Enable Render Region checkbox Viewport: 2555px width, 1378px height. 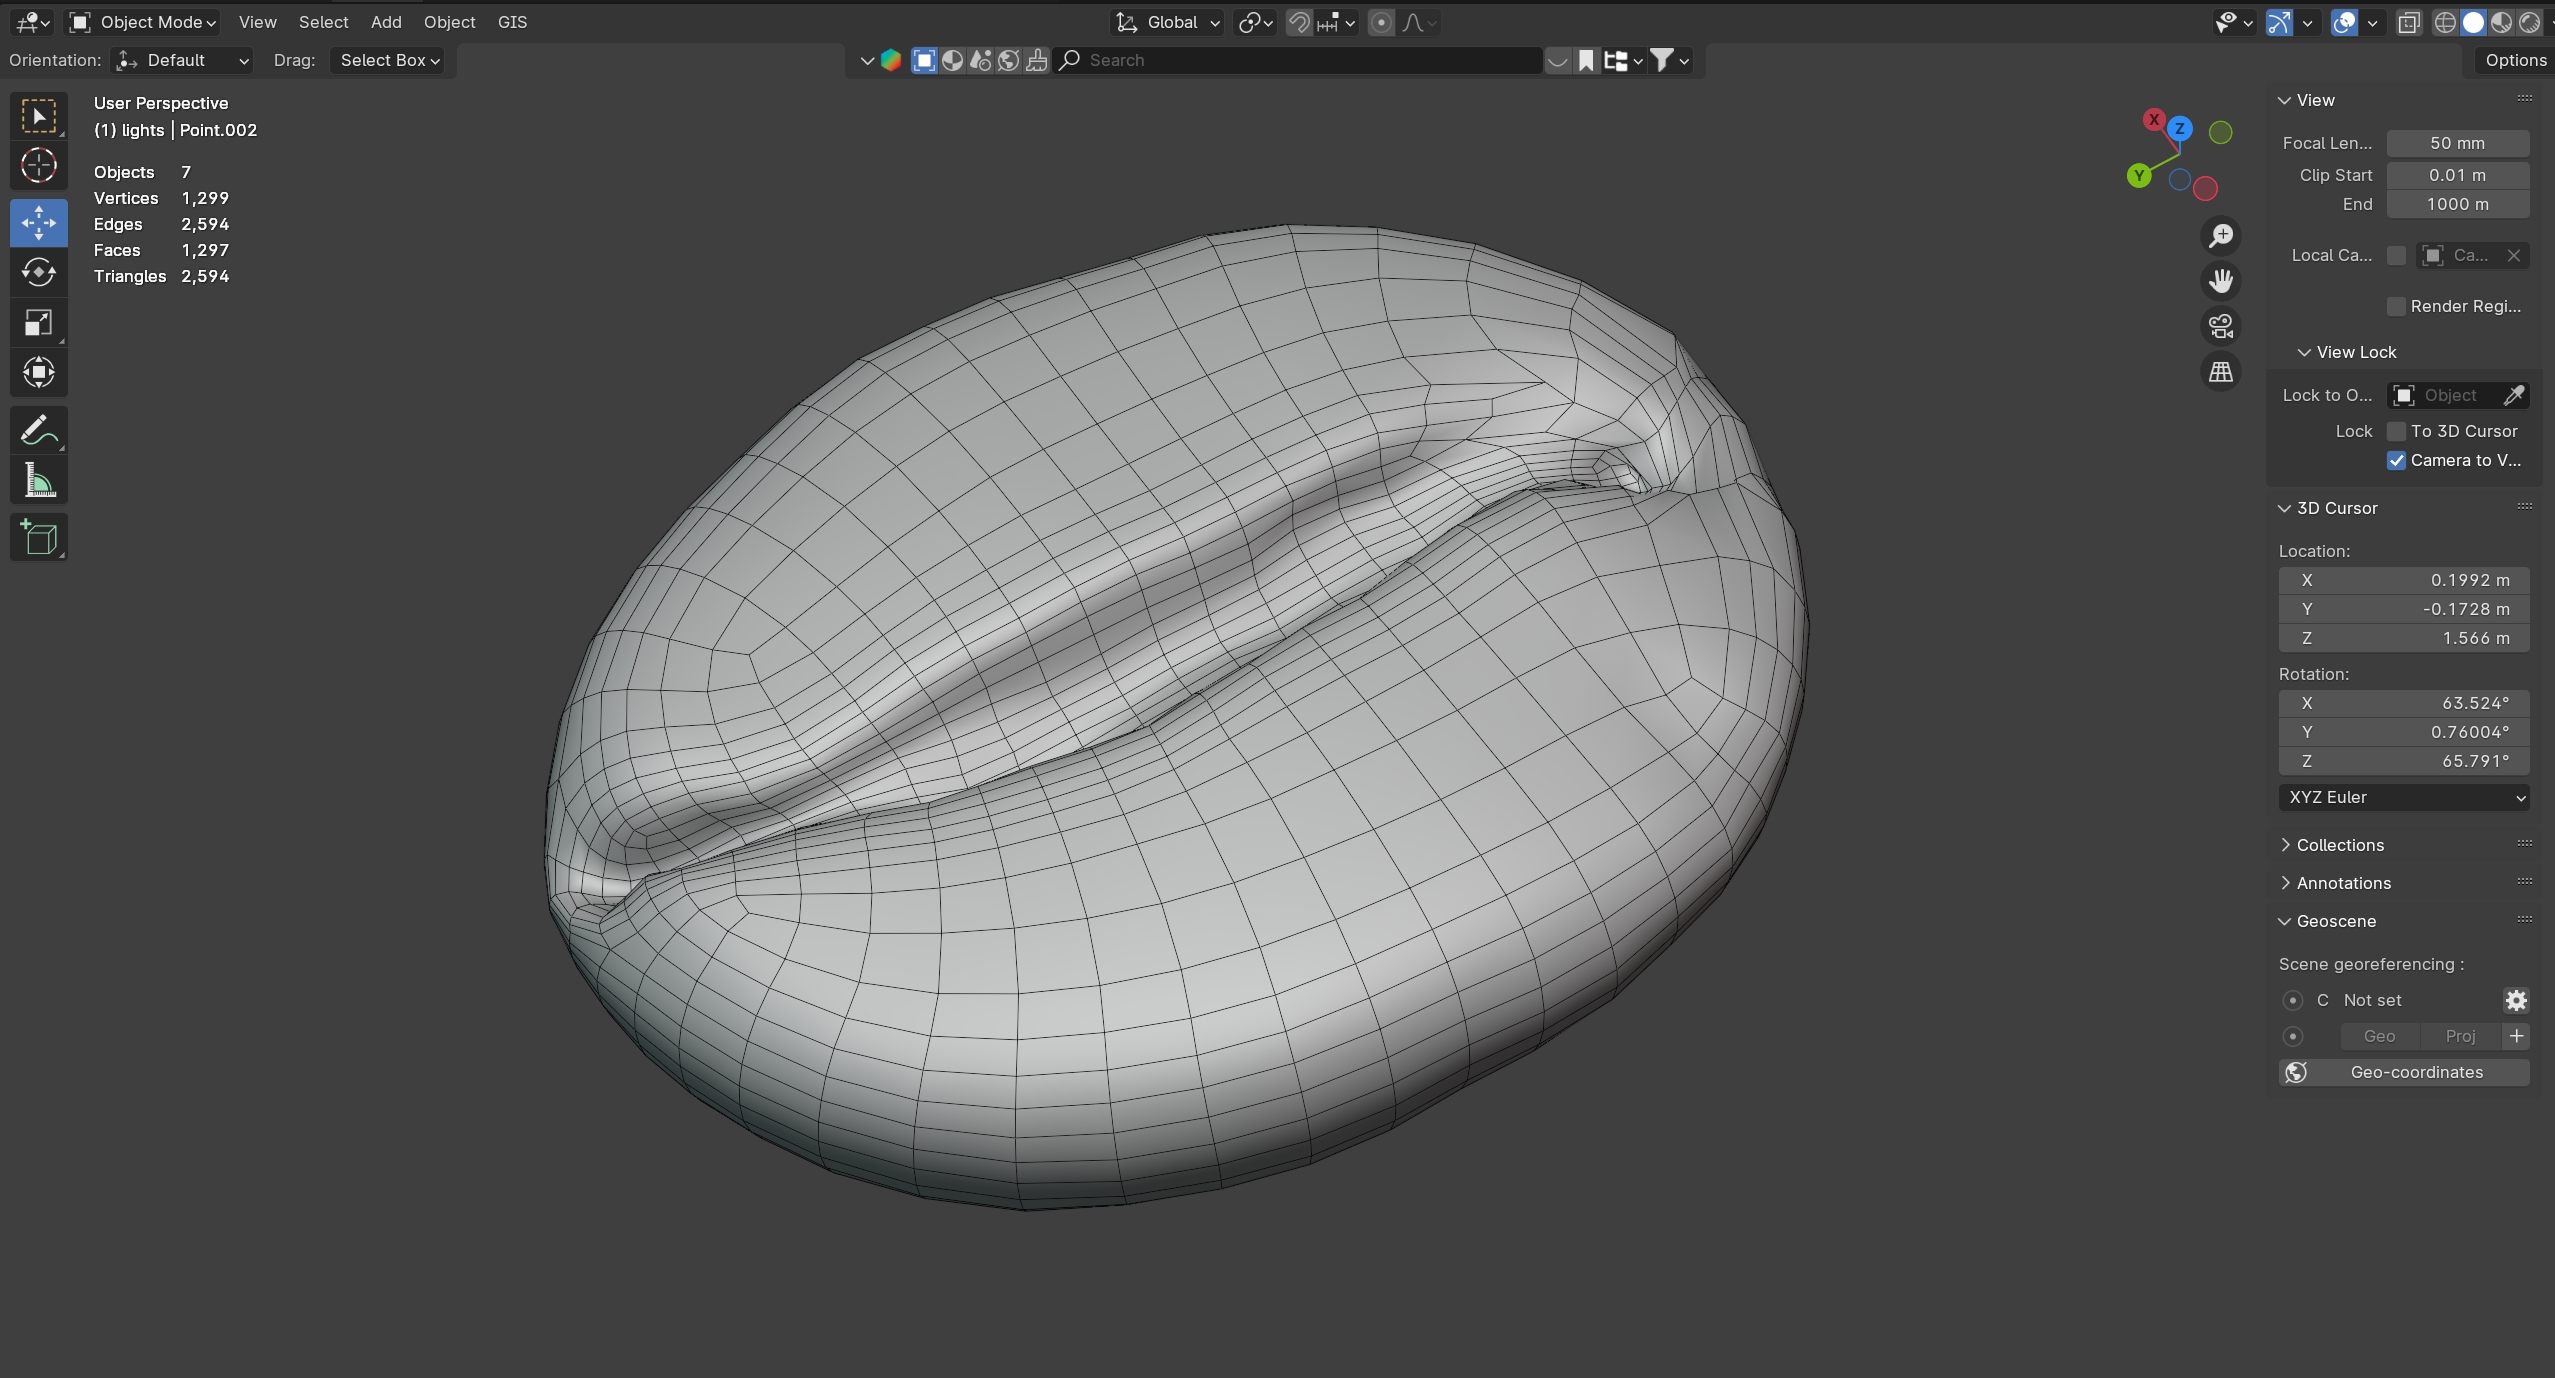pos(2396,306)
